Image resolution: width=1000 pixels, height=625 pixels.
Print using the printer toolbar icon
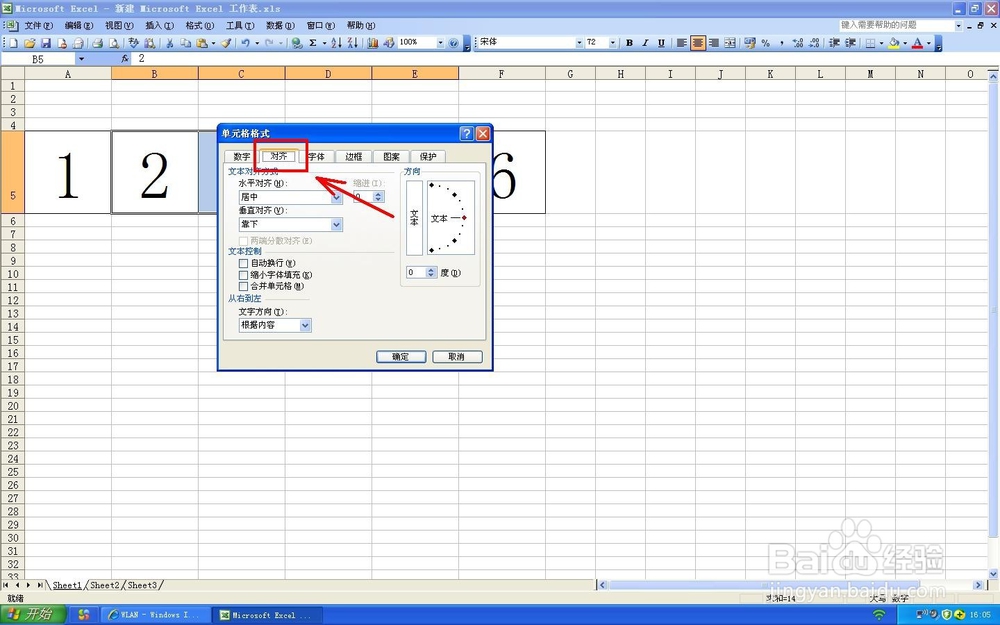click(x=97, y=43)
